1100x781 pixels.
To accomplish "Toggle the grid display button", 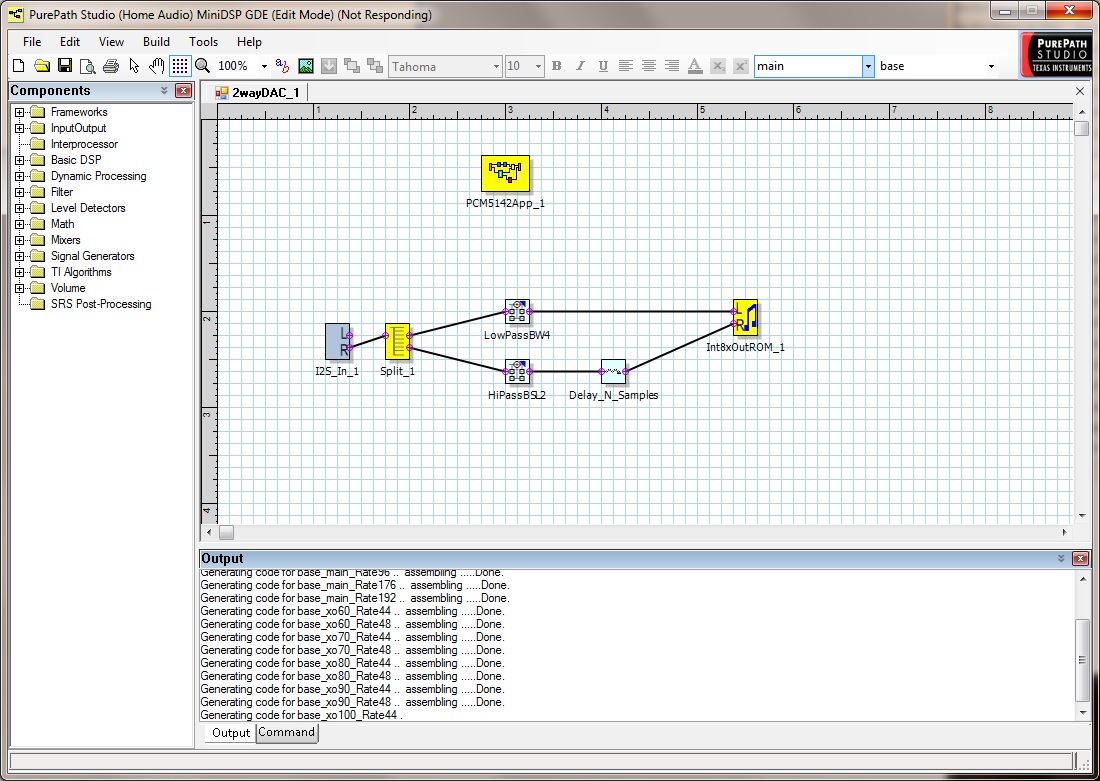I will [180, 66].
